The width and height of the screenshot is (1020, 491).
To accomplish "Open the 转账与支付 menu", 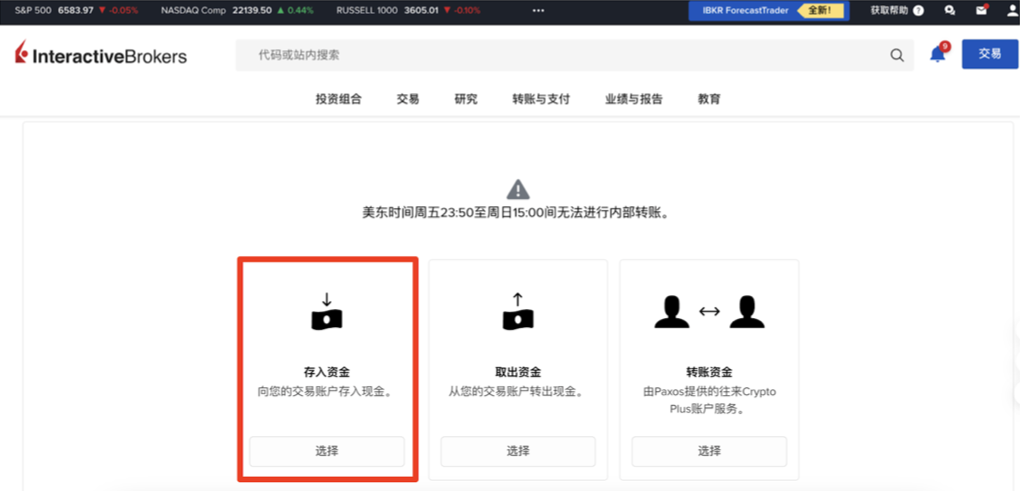I will coord(541,99).
